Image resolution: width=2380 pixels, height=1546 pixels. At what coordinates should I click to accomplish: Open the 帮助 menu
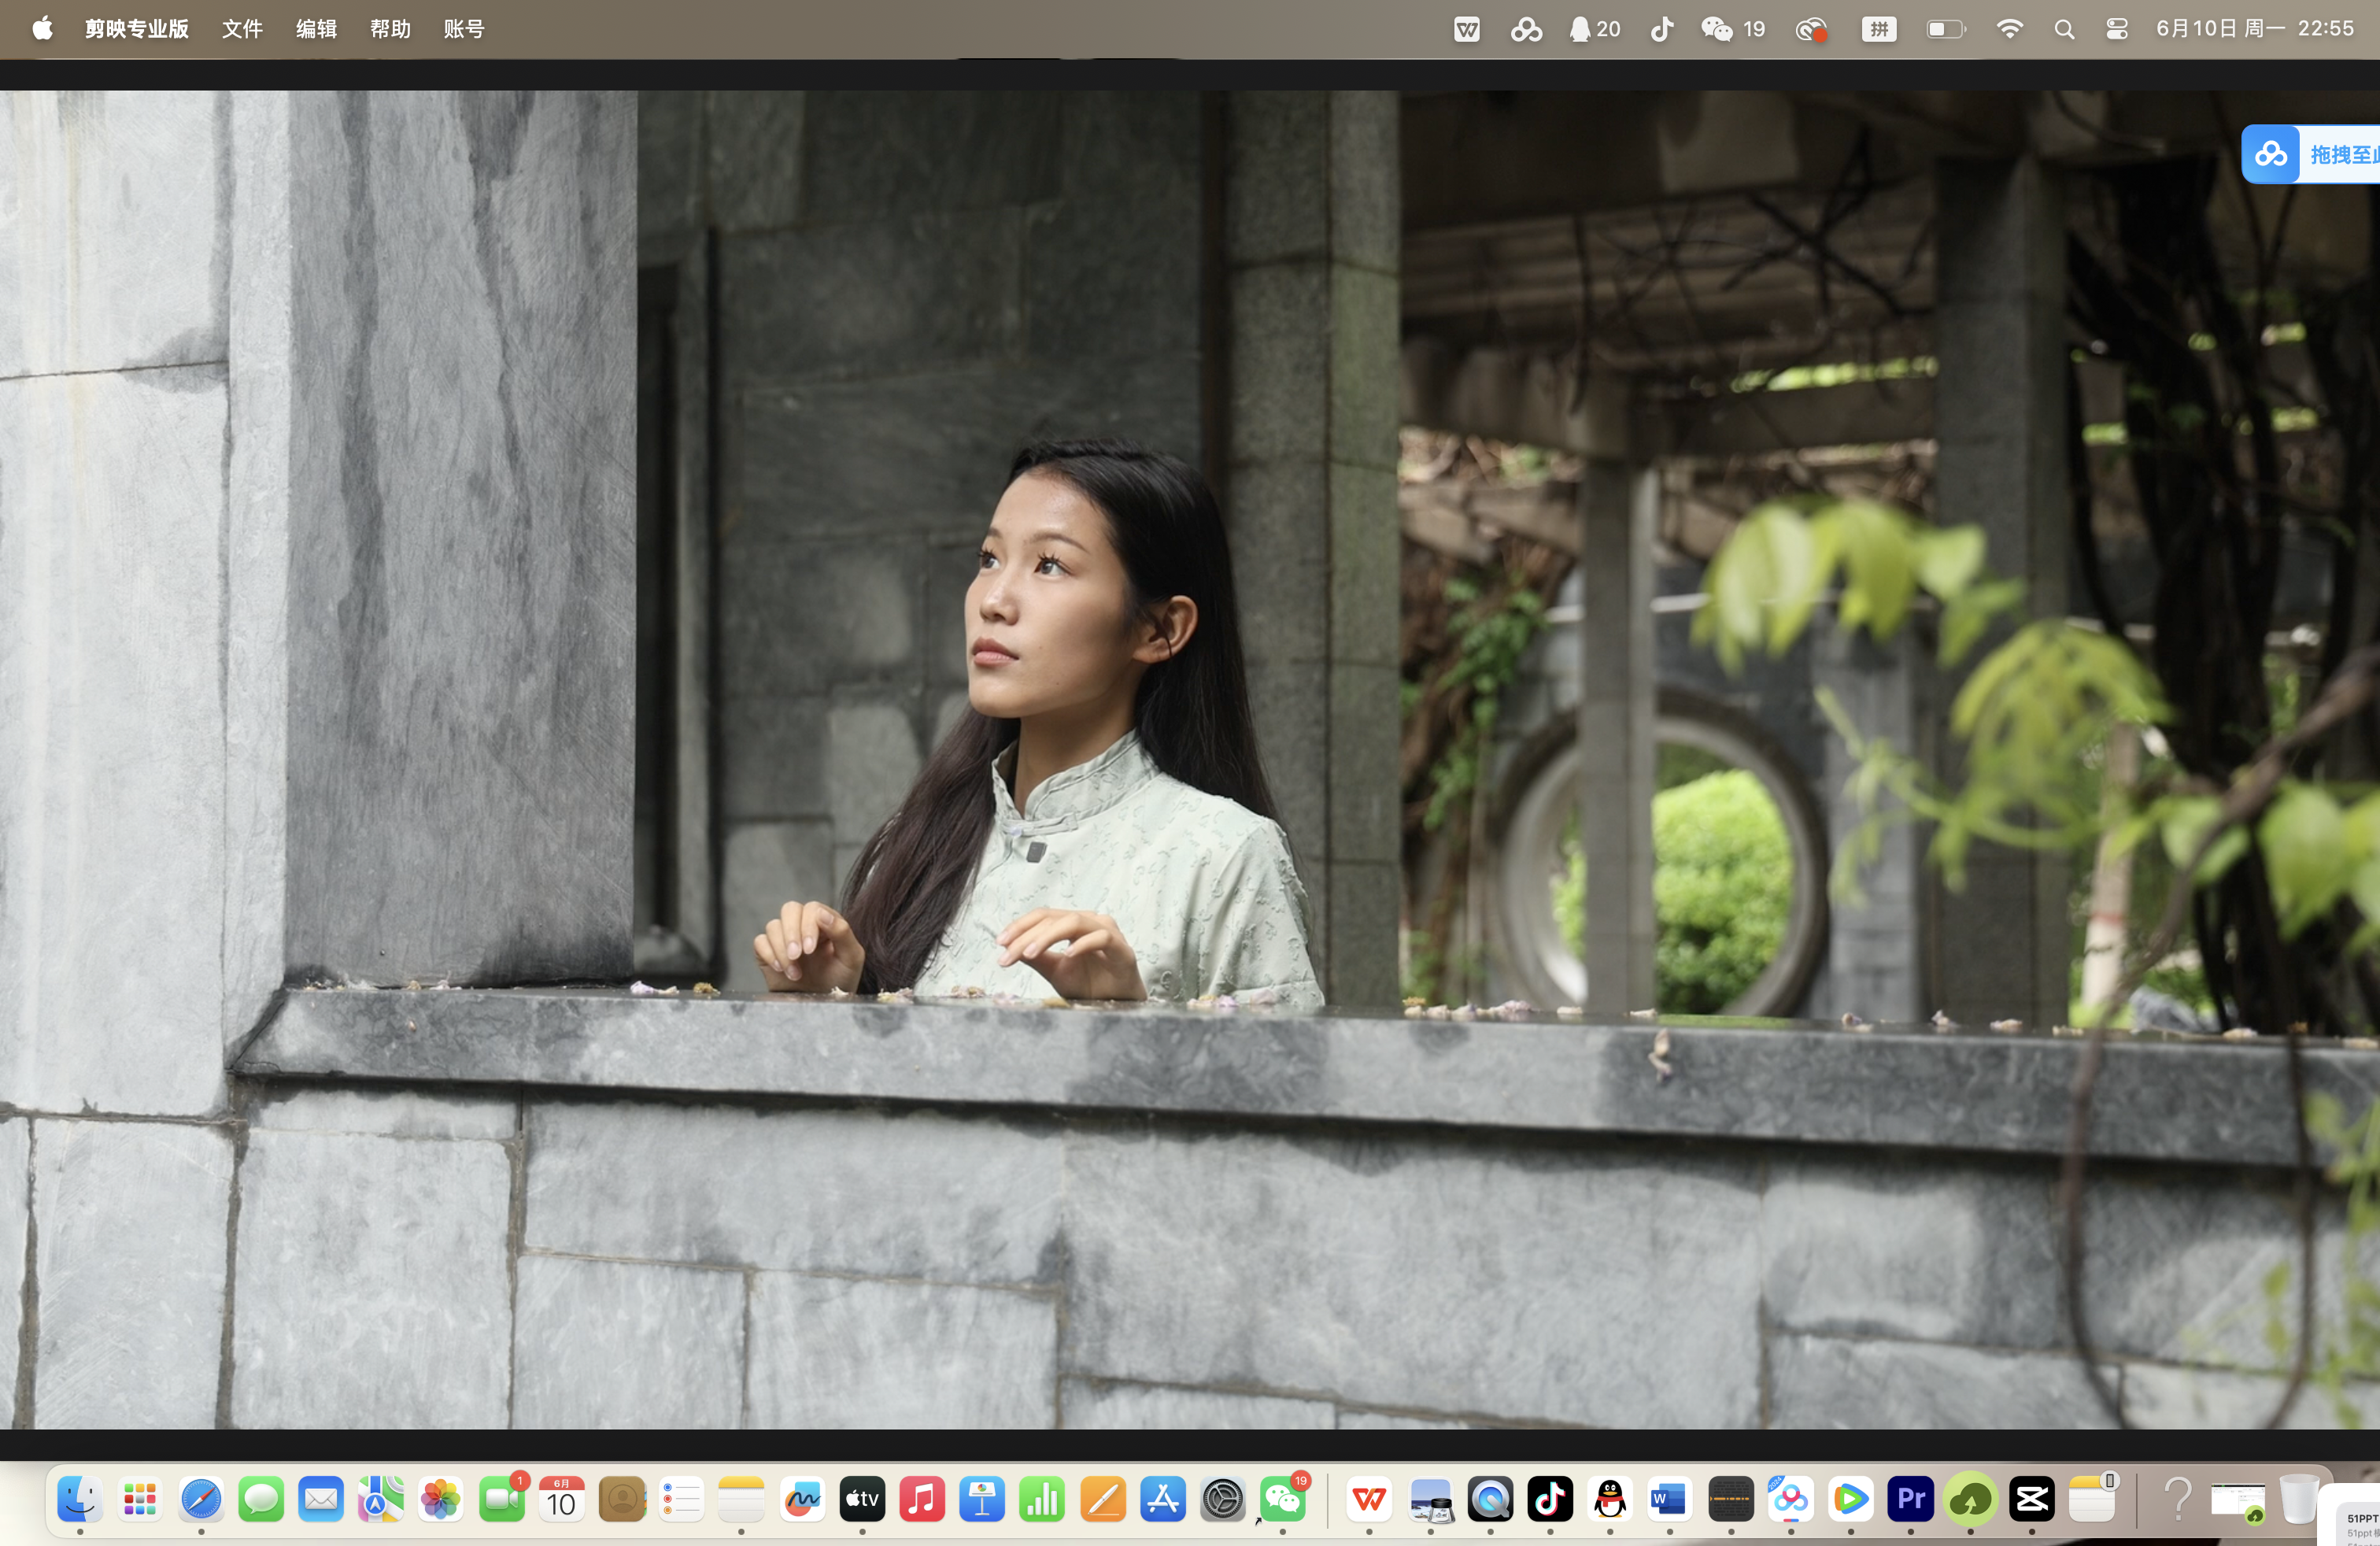tap(390, 29)
